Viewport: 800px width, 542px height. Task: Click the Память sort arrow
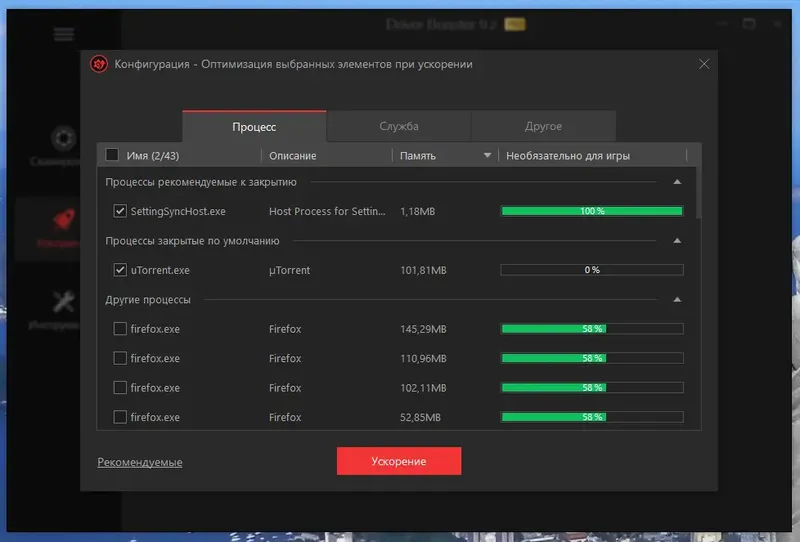coord(487,155)
